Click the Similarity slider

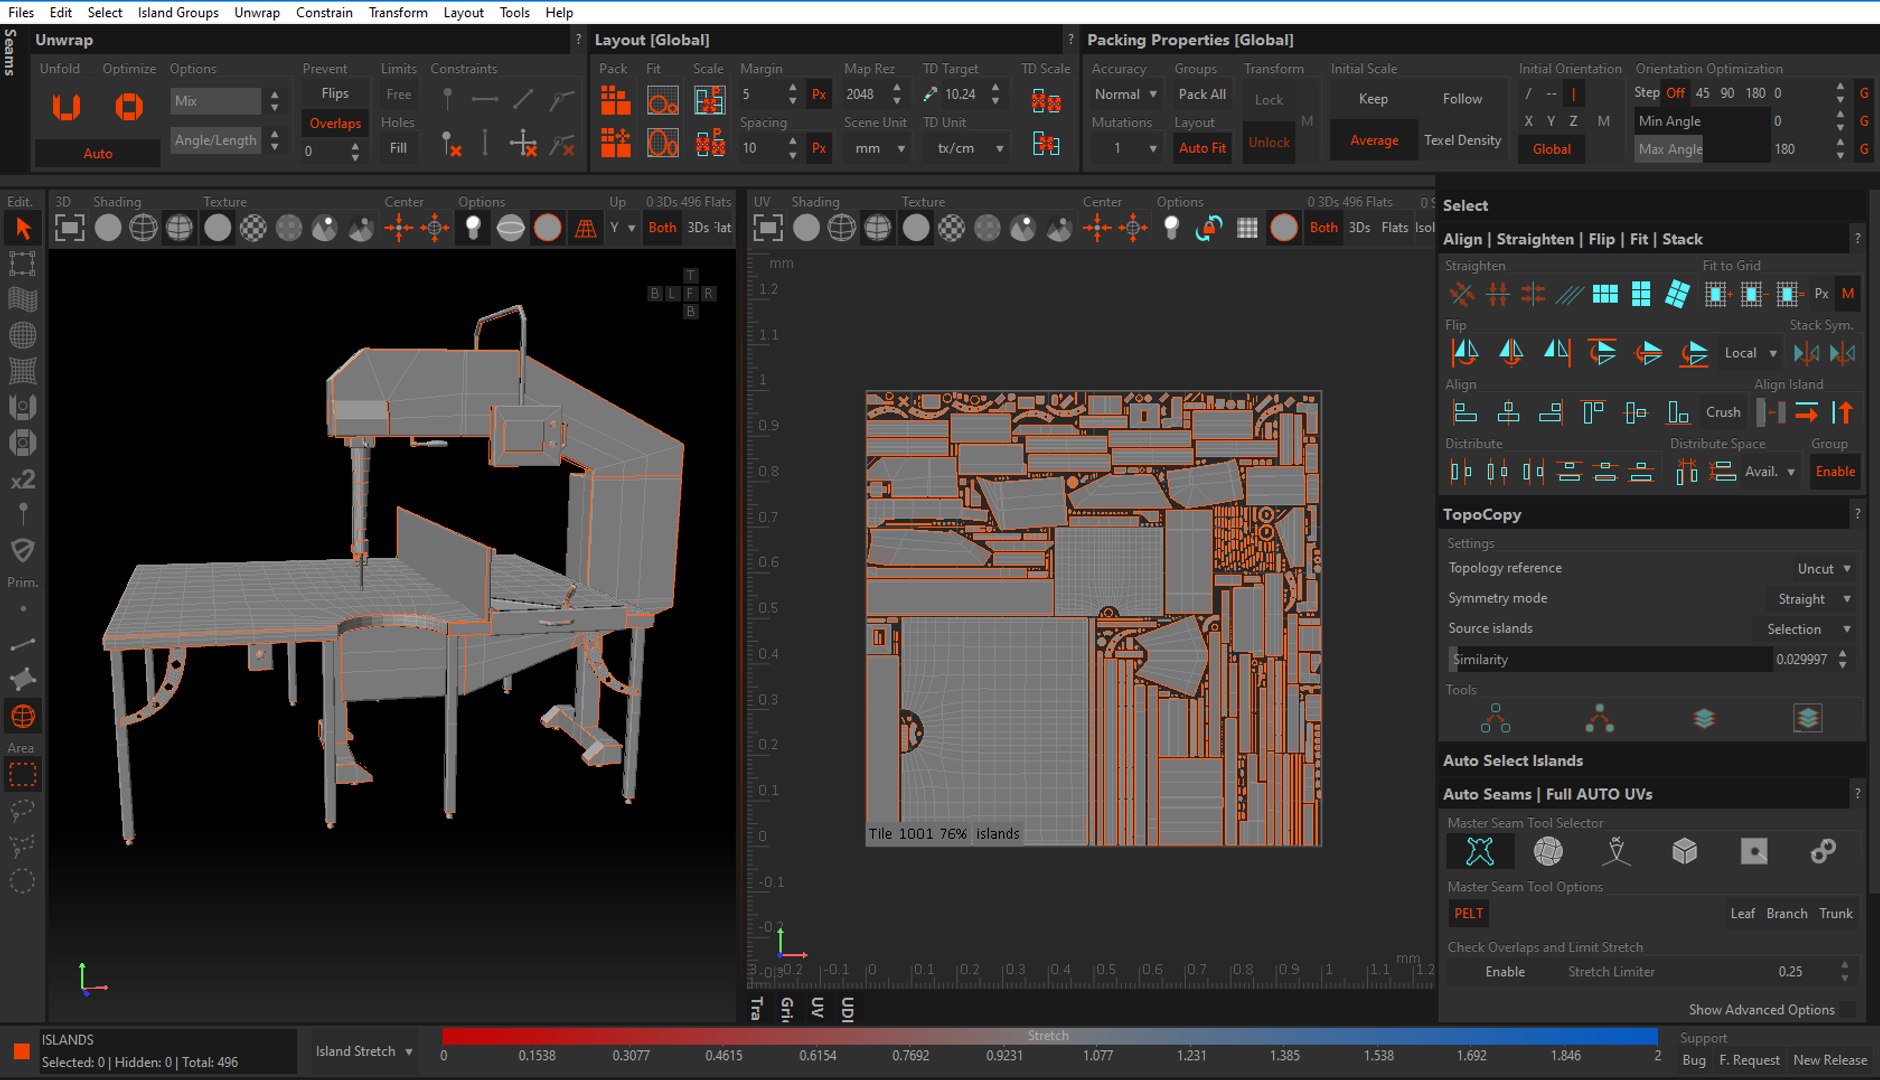[x=1610, y=659]
